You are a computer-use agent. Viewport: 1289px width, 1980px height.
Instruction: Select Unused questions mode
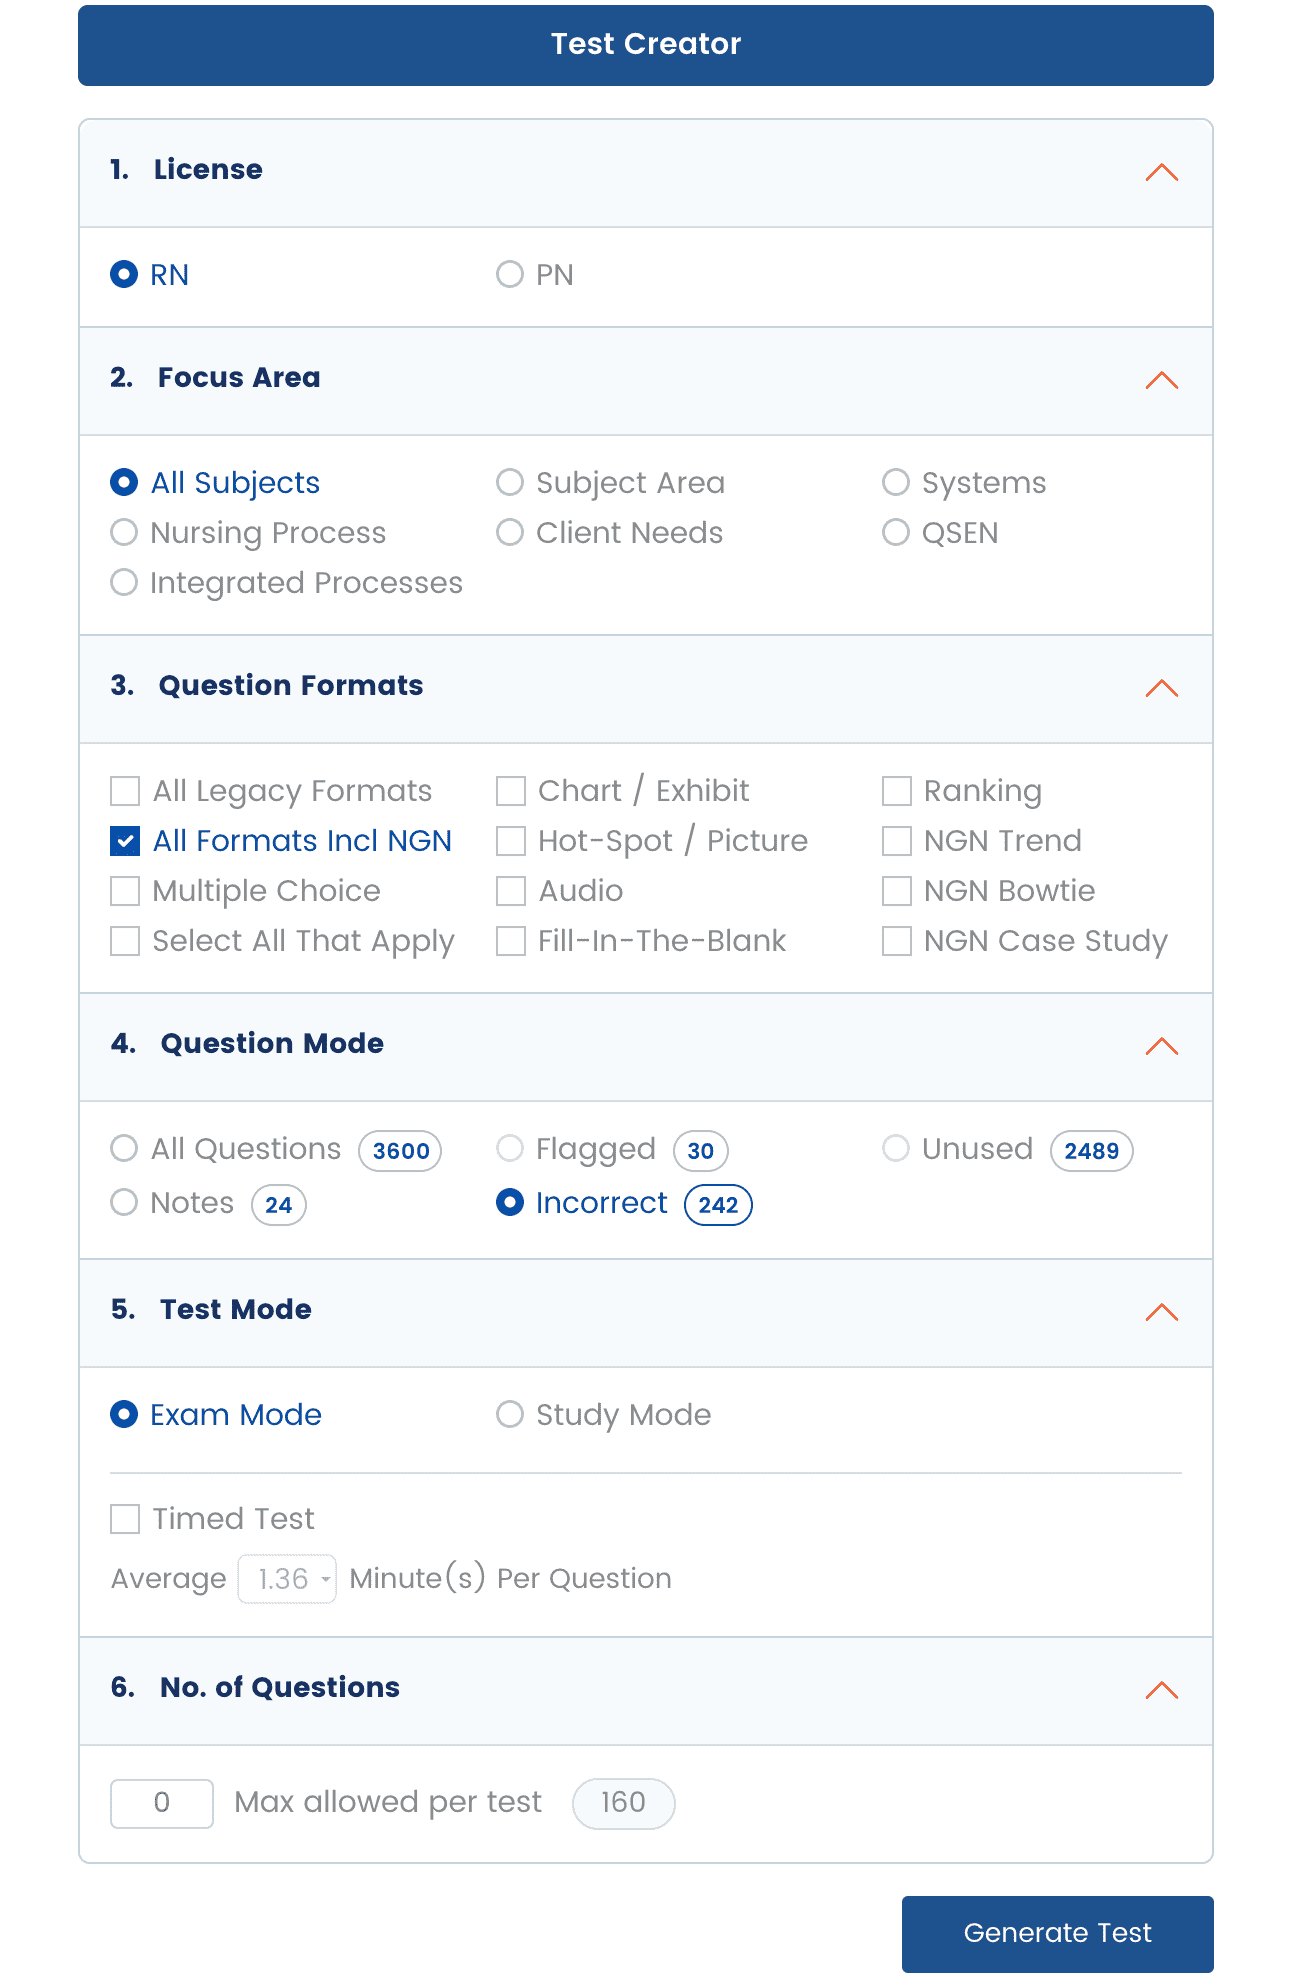[x=896, y=1148]
